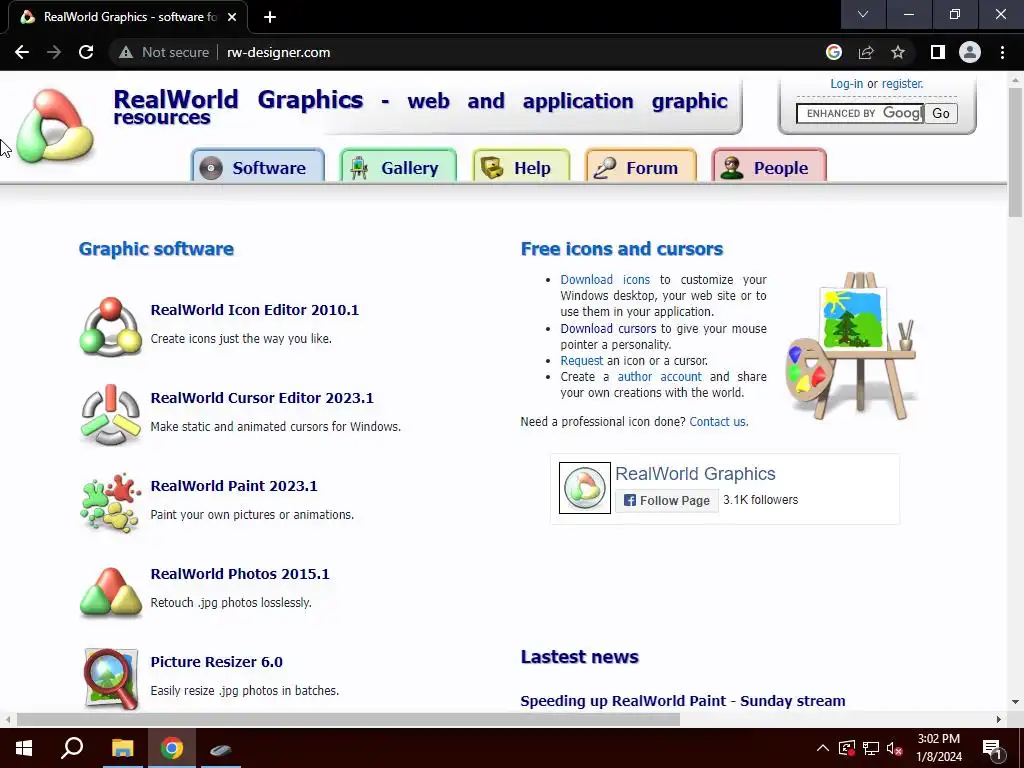Open the Gallery tab
Image resolution: width=1024 pixels, height=768 pixels.
point(398,167)
